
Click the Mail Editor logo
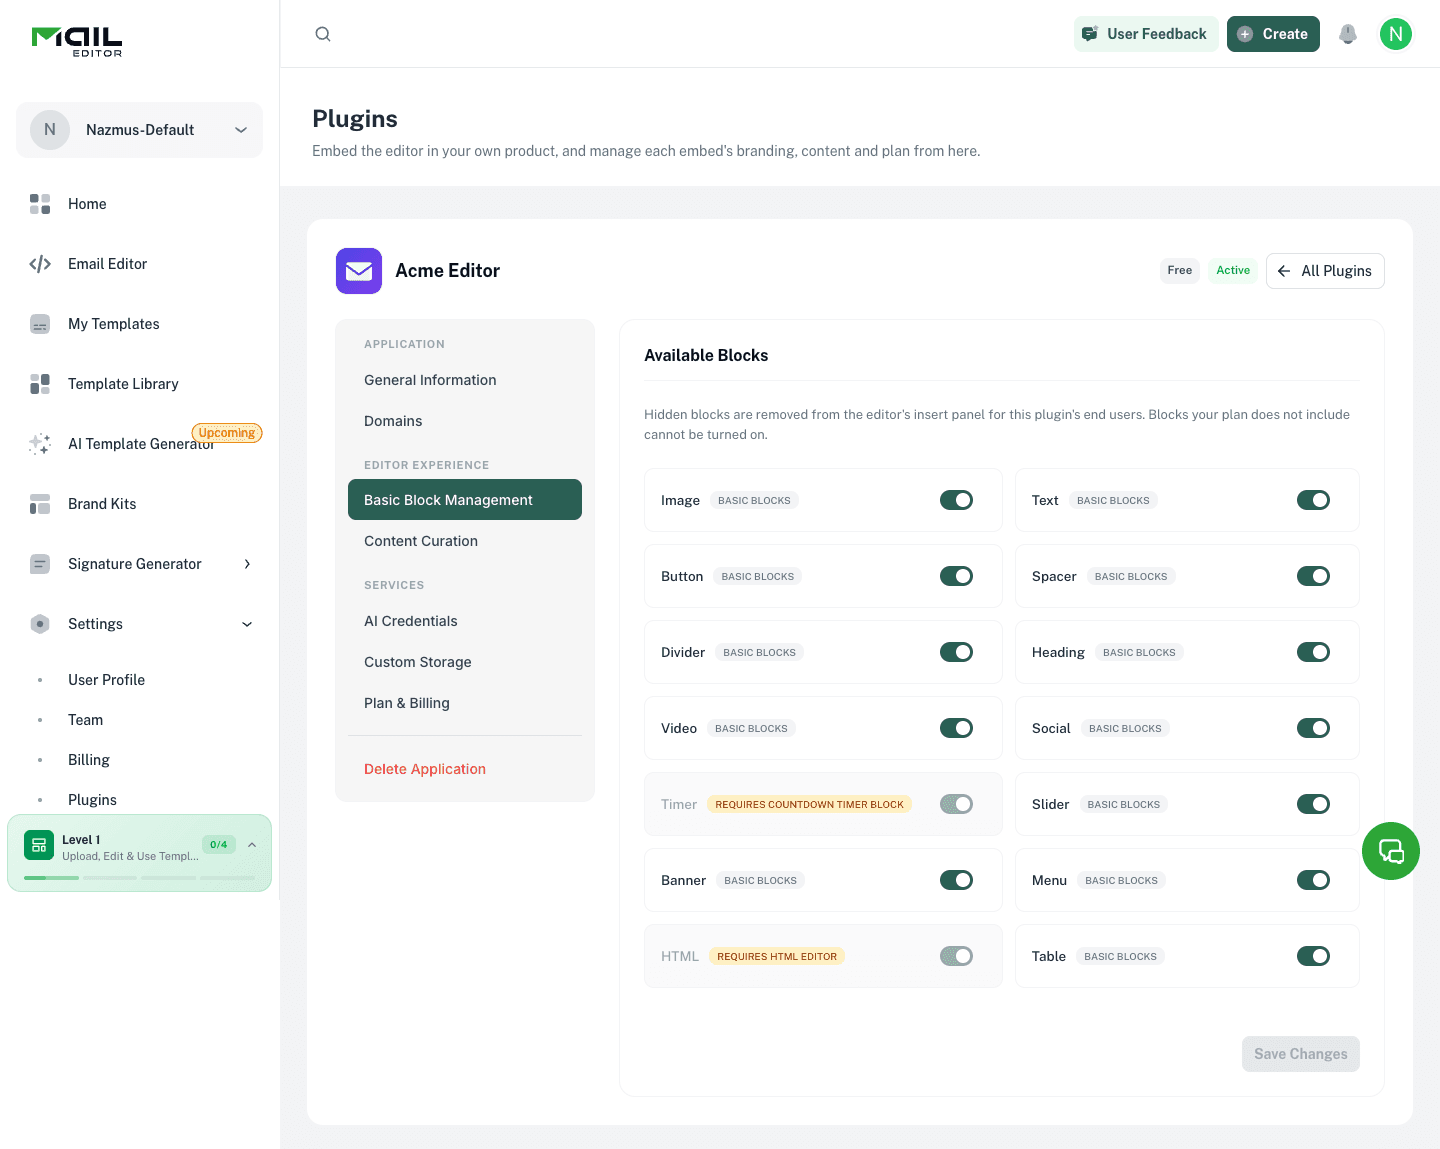(77, 41)
